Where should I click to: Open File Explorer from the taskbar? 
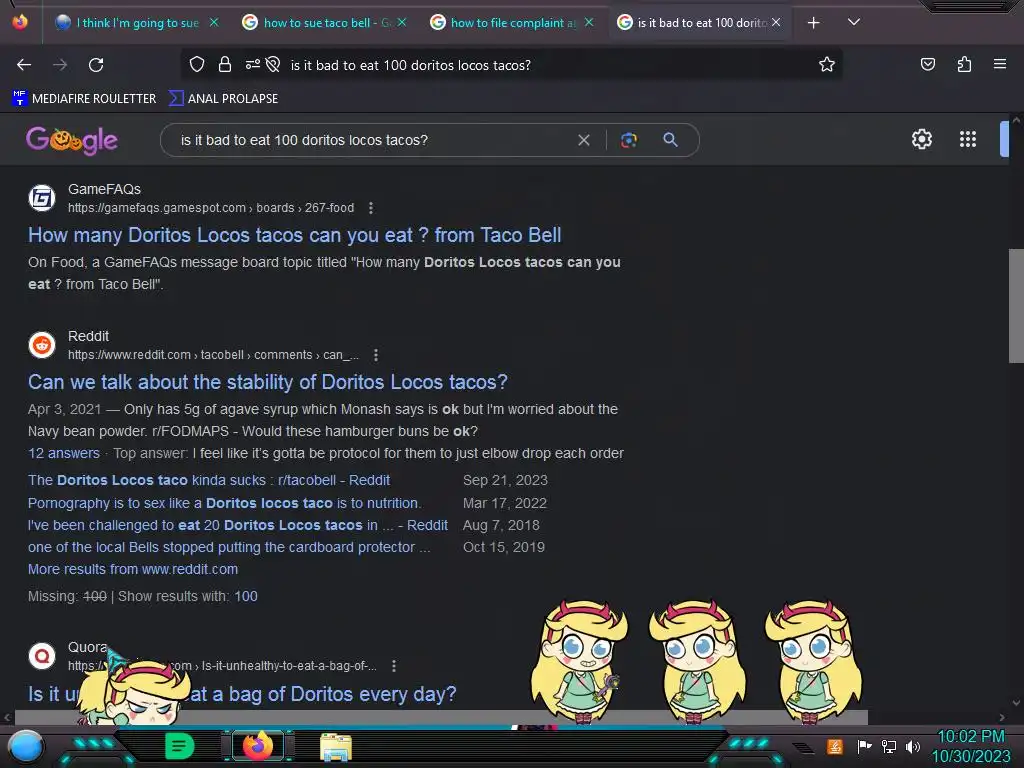(x=335, y=746)
